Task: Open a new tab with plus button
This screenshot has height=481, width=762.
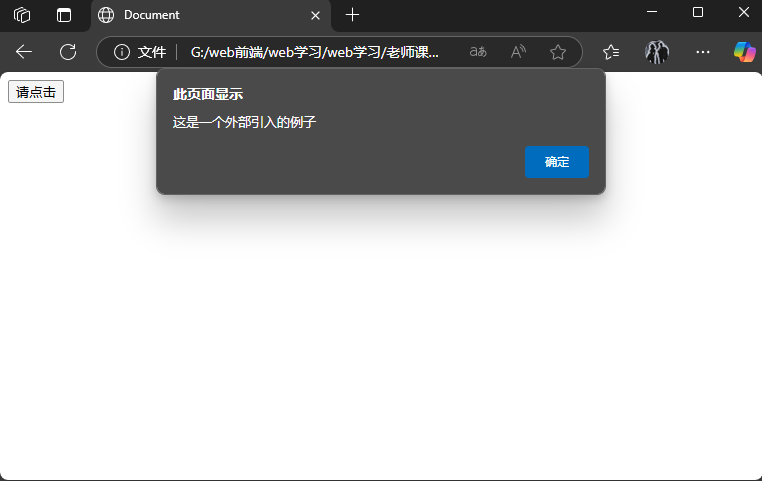Action: coord(352,15)
